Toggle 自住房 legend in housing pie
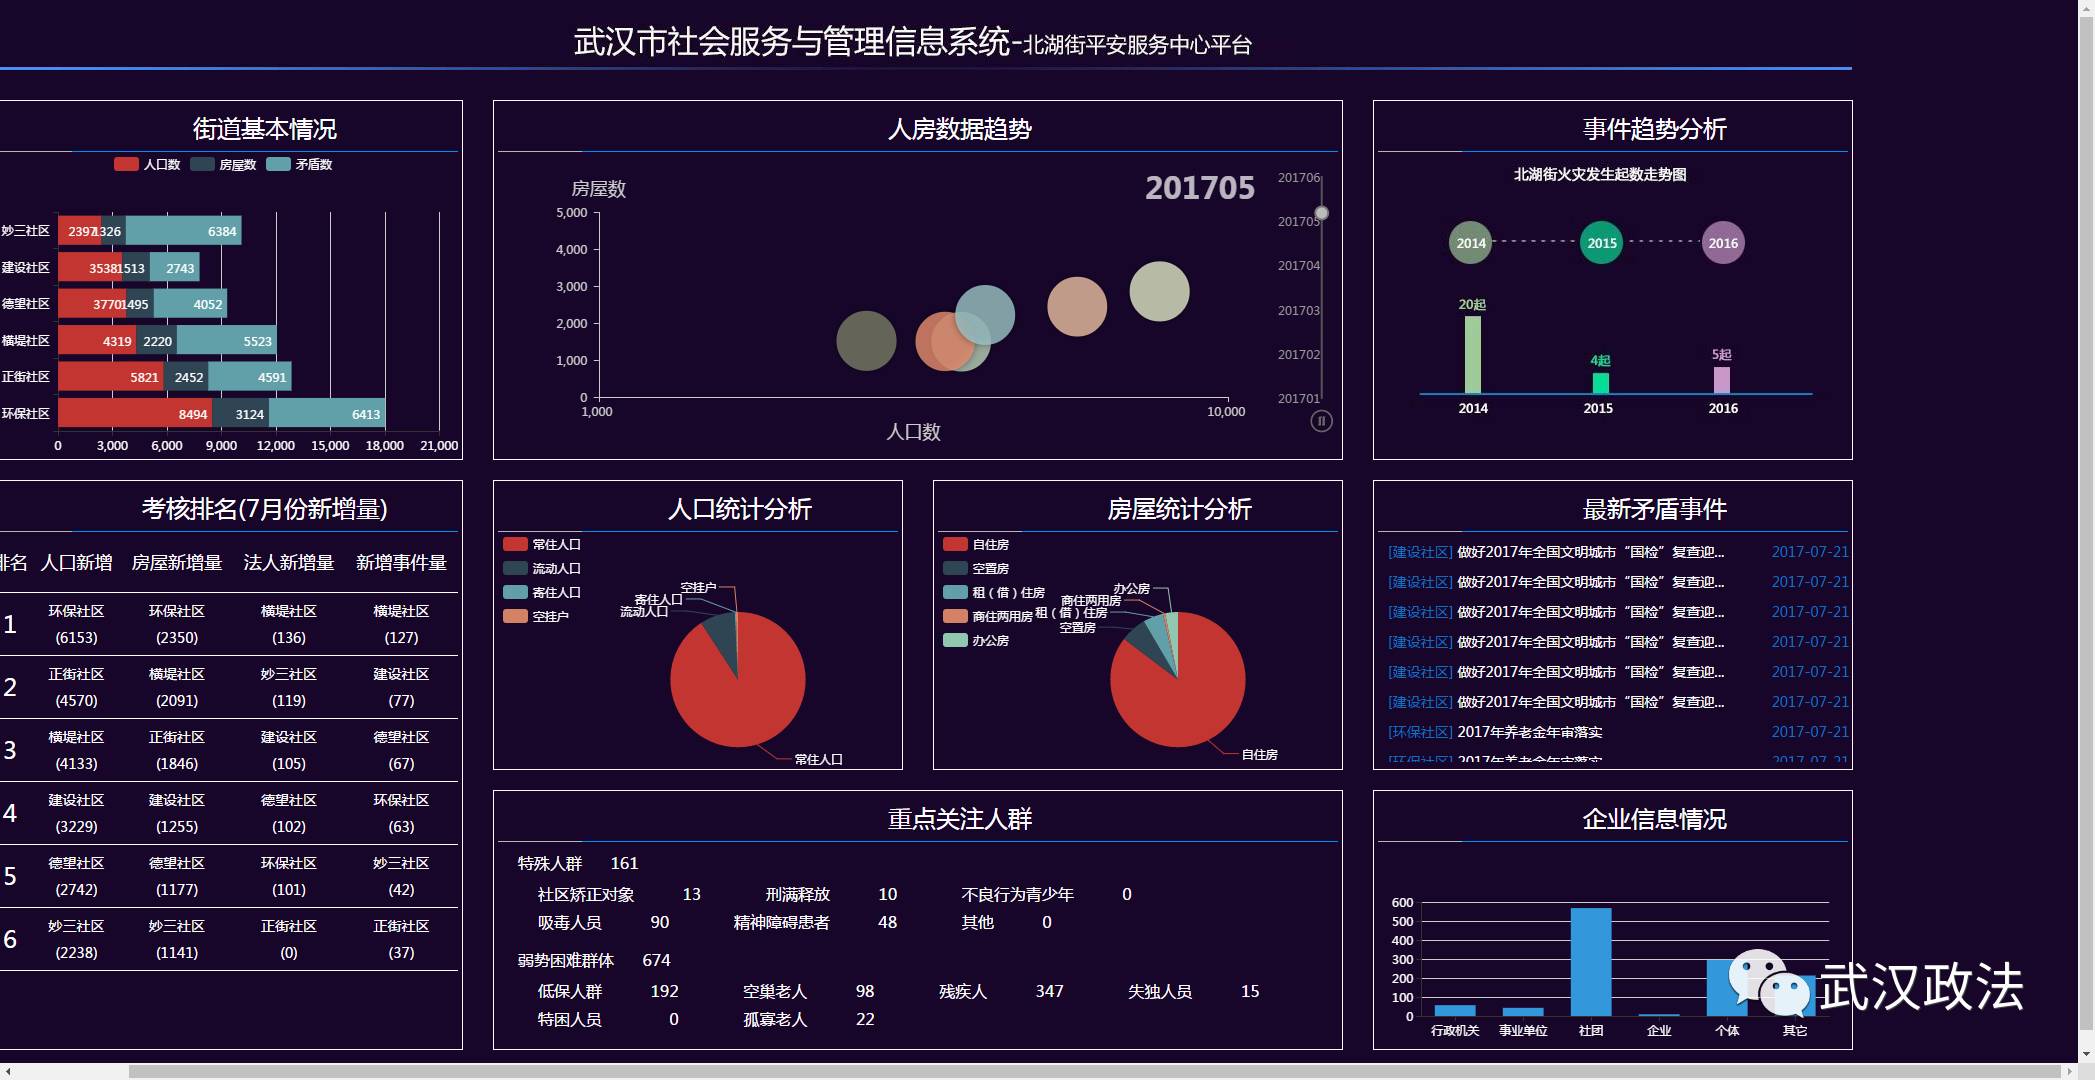This screenshot has height=1080, width=2095. coord(976,544)
